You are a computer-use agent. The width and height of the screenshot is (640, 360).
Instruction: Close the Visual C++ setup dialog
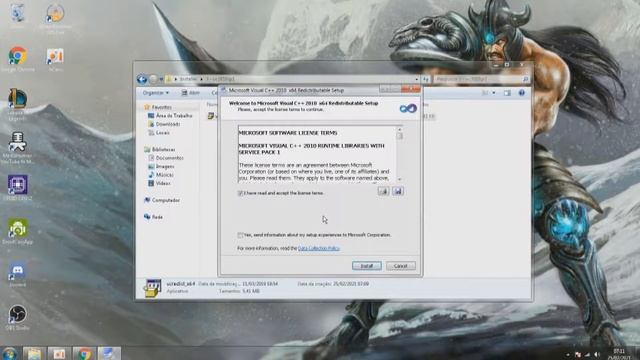click(411, 89)
